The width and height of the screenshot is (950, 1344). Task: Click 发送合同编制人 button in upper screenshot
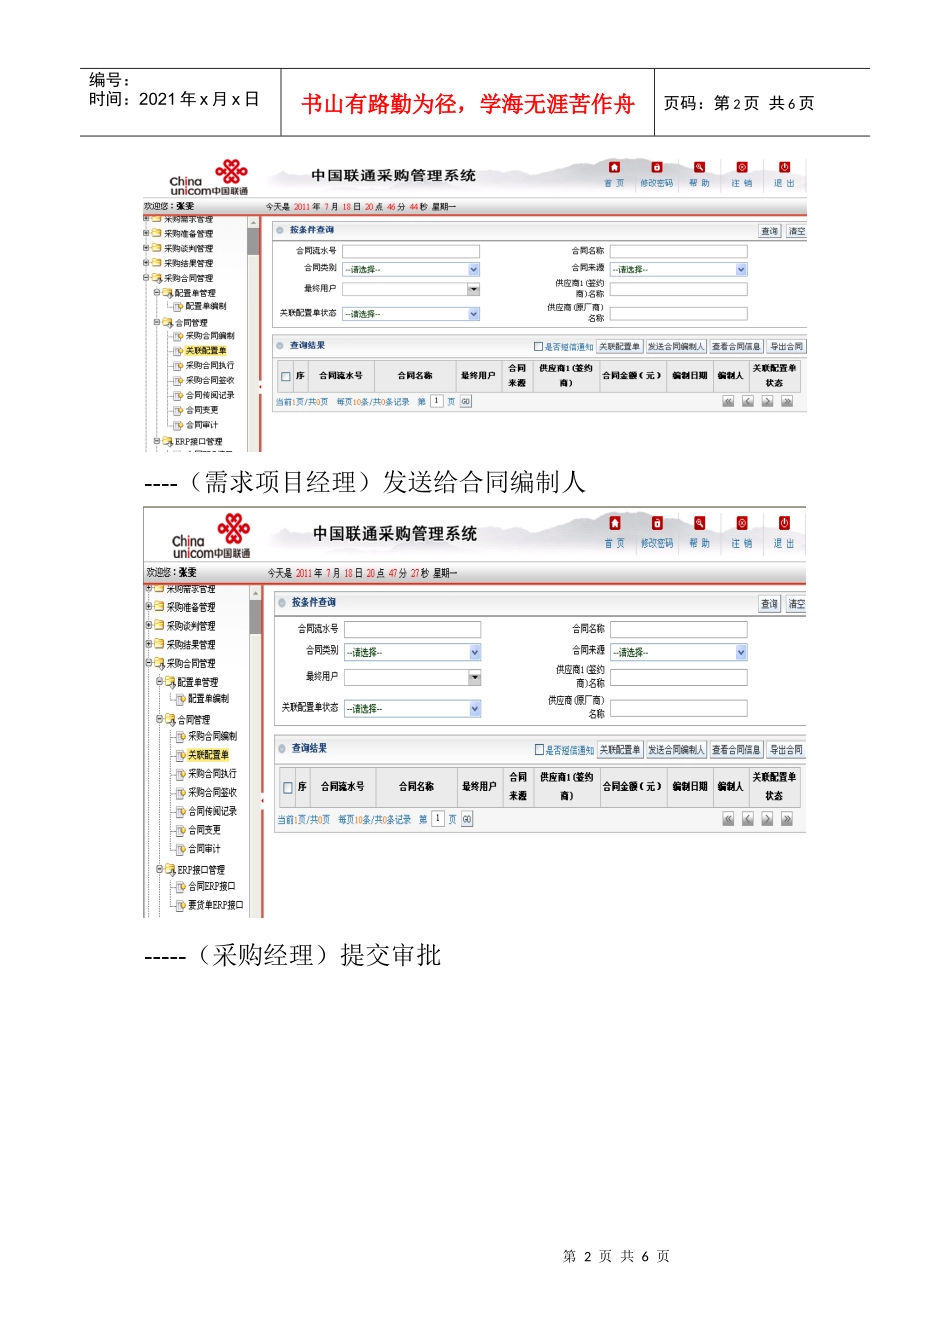[676, 347]
